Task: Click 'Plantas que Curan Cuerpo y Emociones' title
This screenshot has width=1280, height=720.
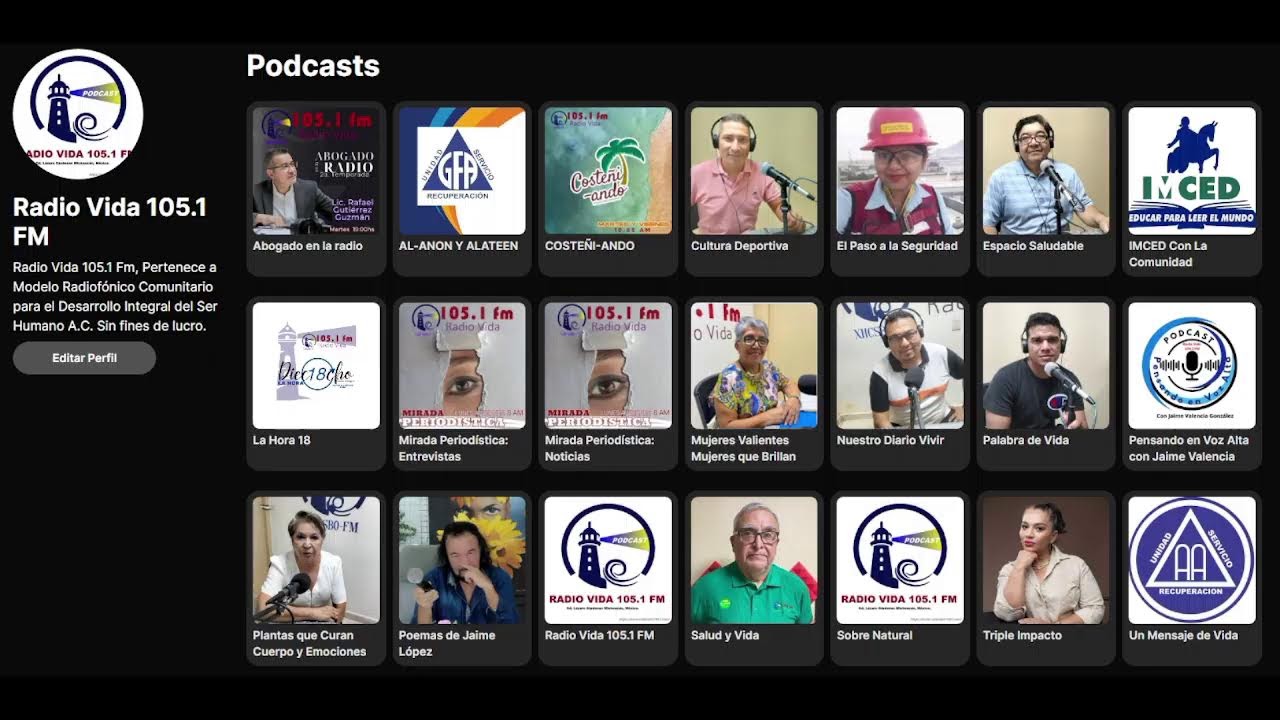Action: (310, 644)
